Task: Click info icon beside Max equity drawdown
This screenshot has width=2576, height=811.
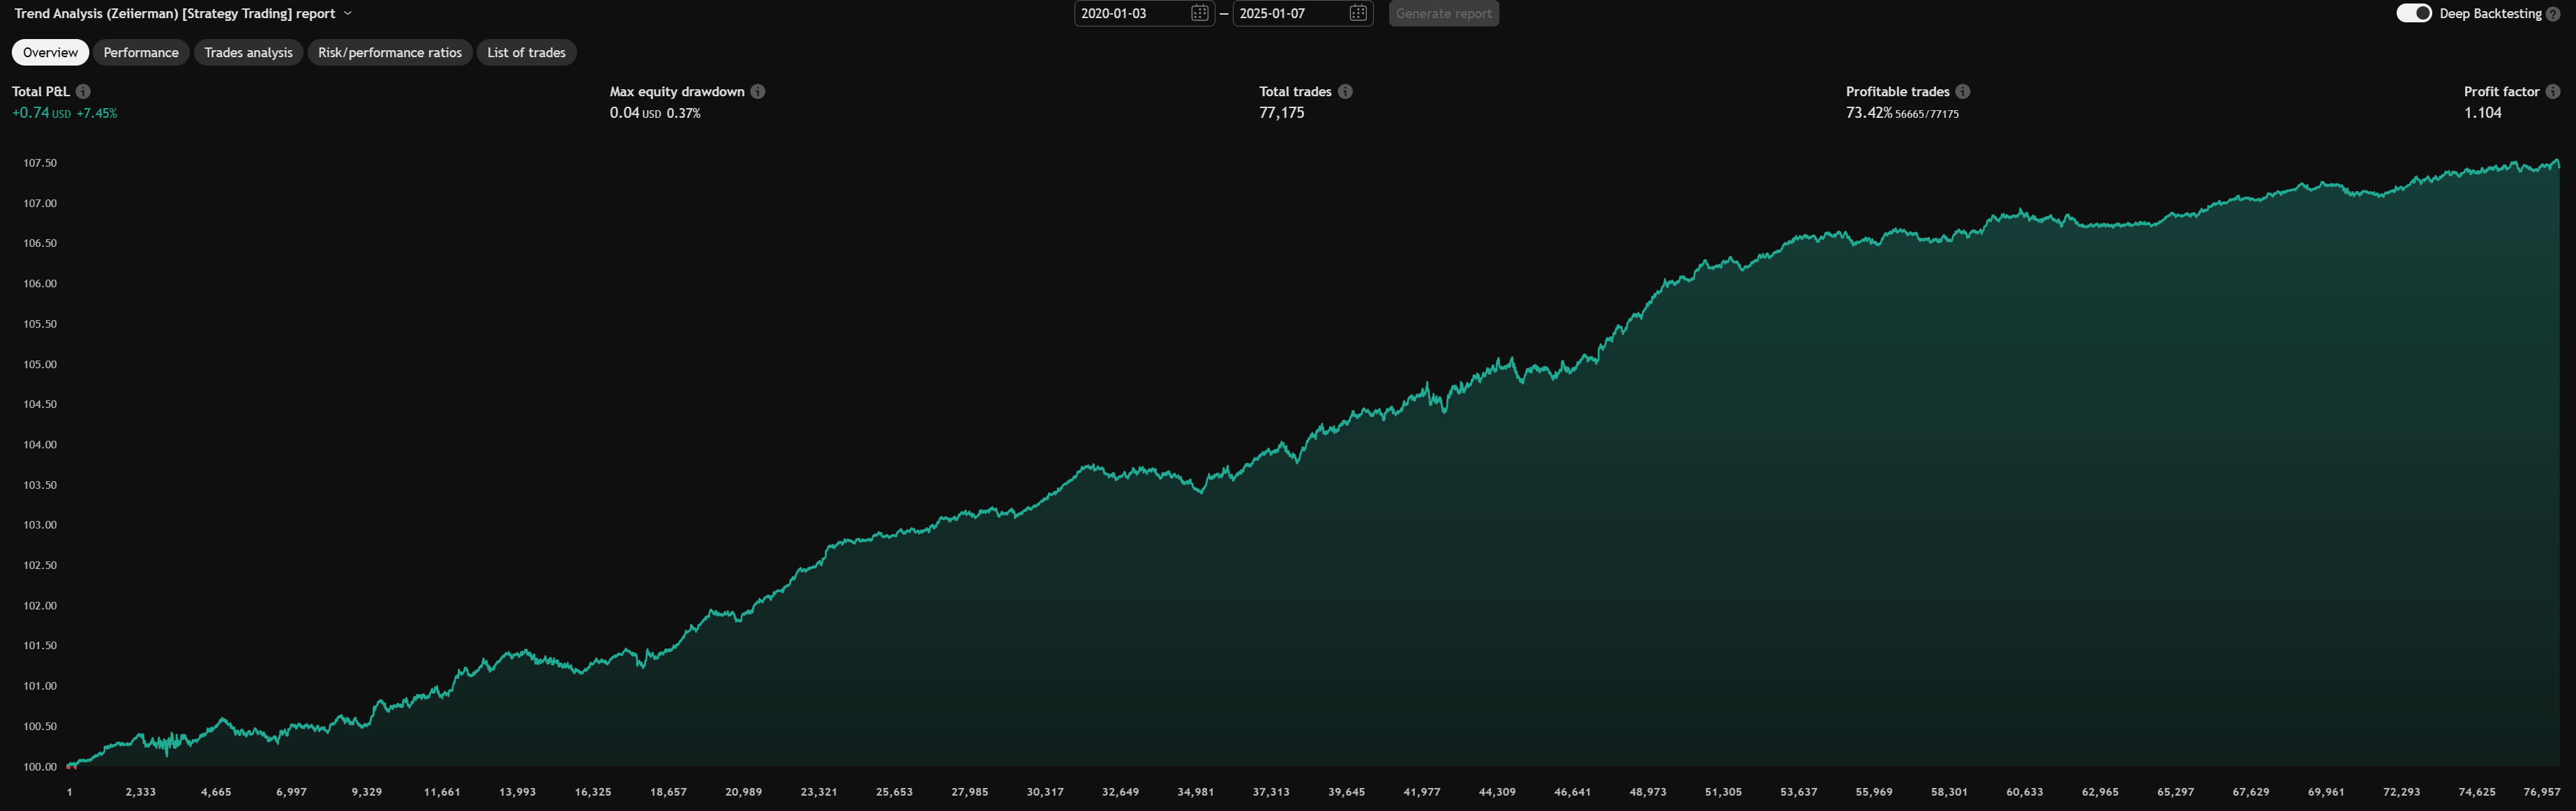Action: click(758, 91)
